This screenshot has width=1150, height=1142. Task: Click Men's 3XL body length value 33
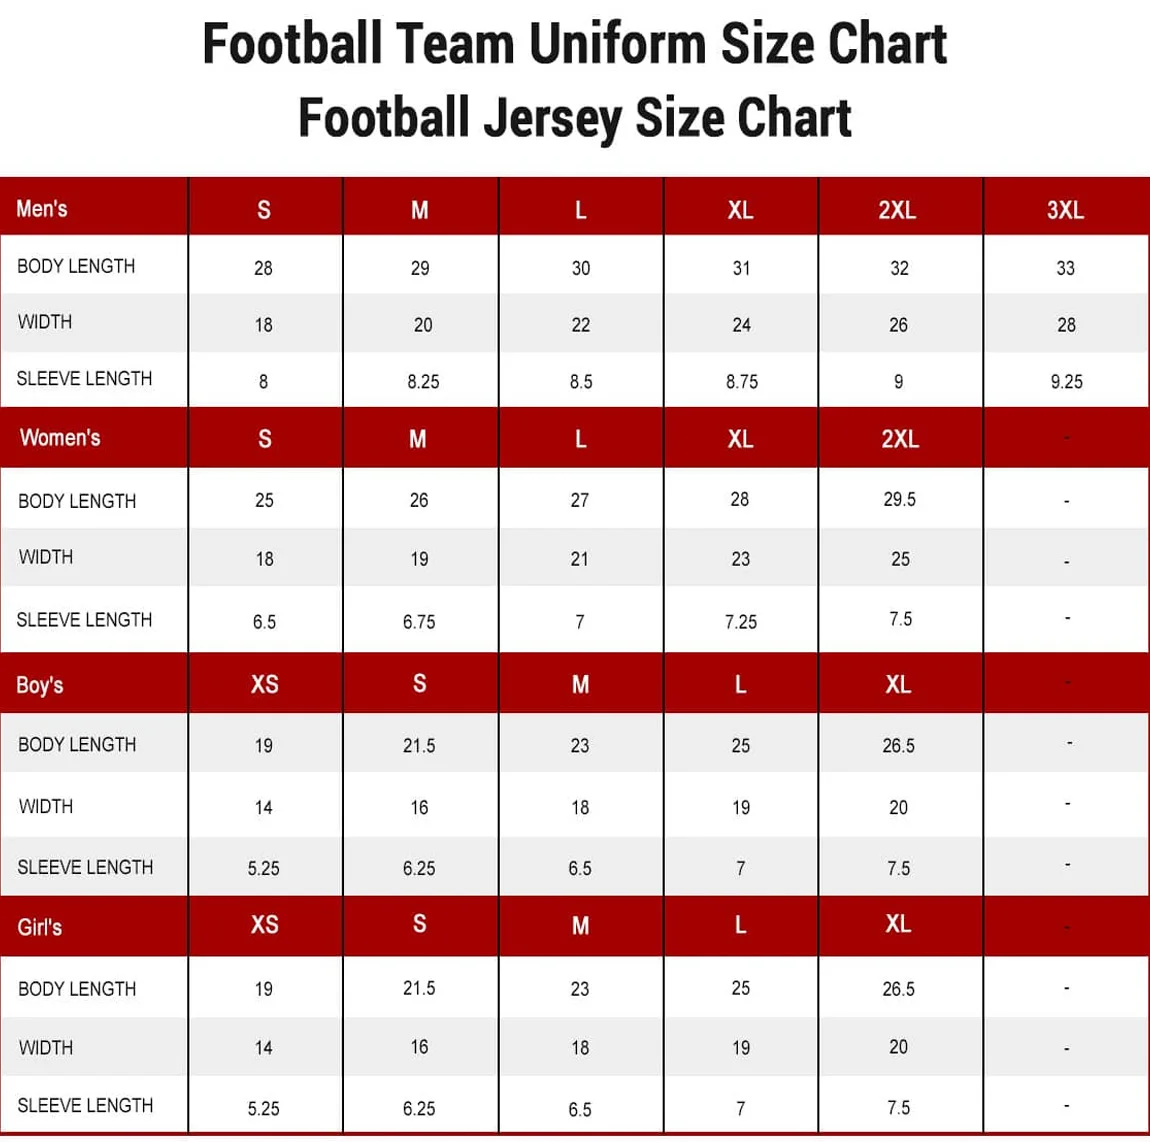pos(1066,268)
